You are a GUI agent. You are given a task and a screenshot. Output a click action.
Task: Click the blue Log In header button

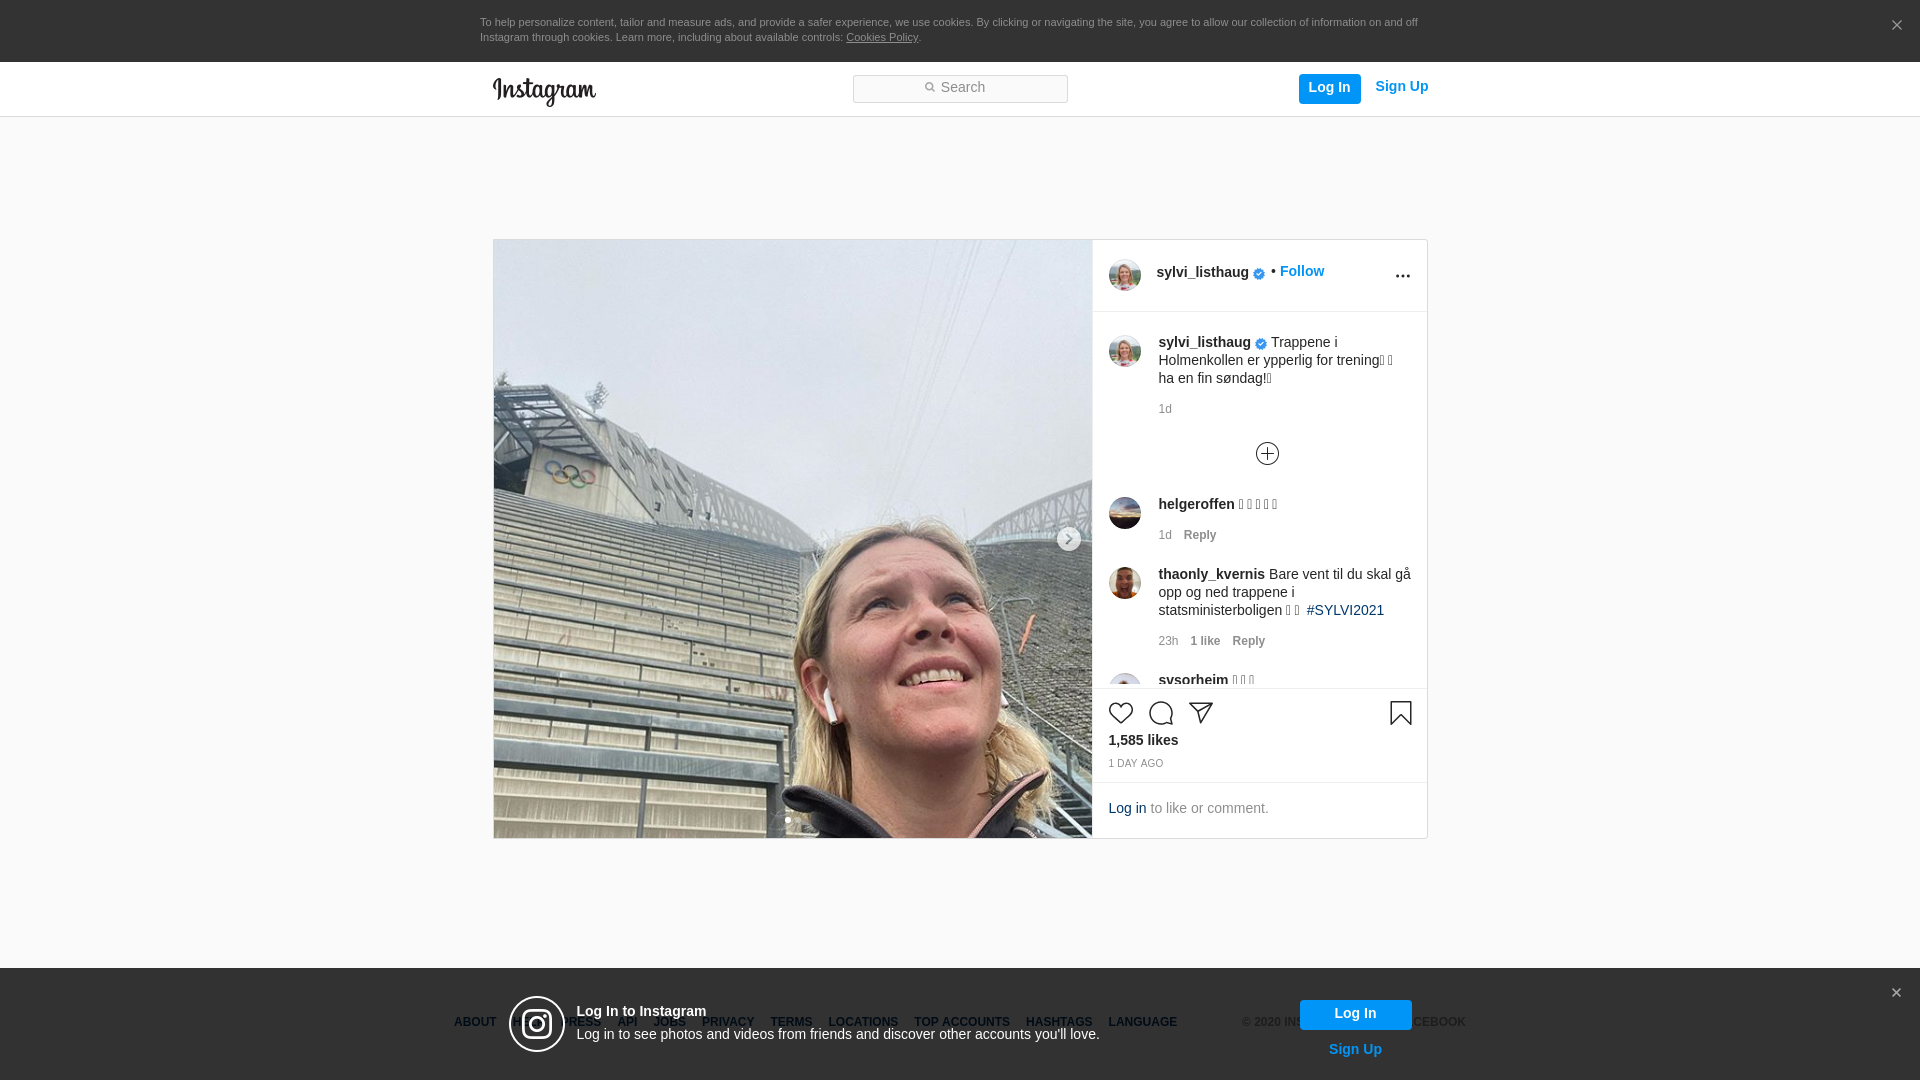tap(1329, 88)
